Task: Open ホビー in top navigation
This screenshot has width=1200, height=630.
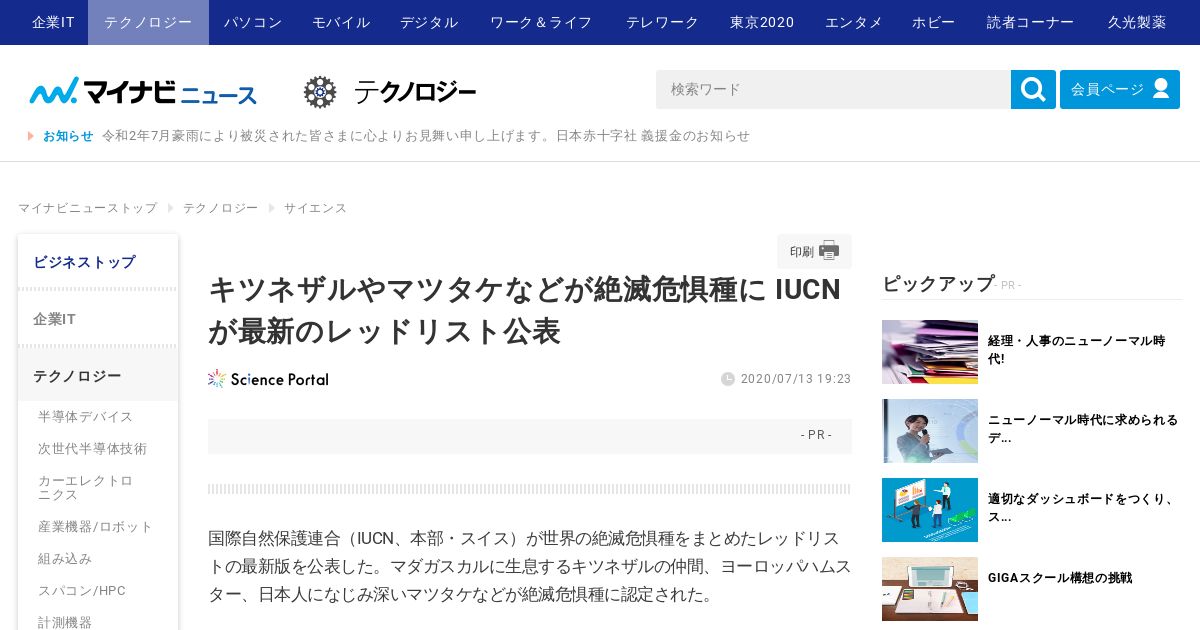Action: point(933,22)
